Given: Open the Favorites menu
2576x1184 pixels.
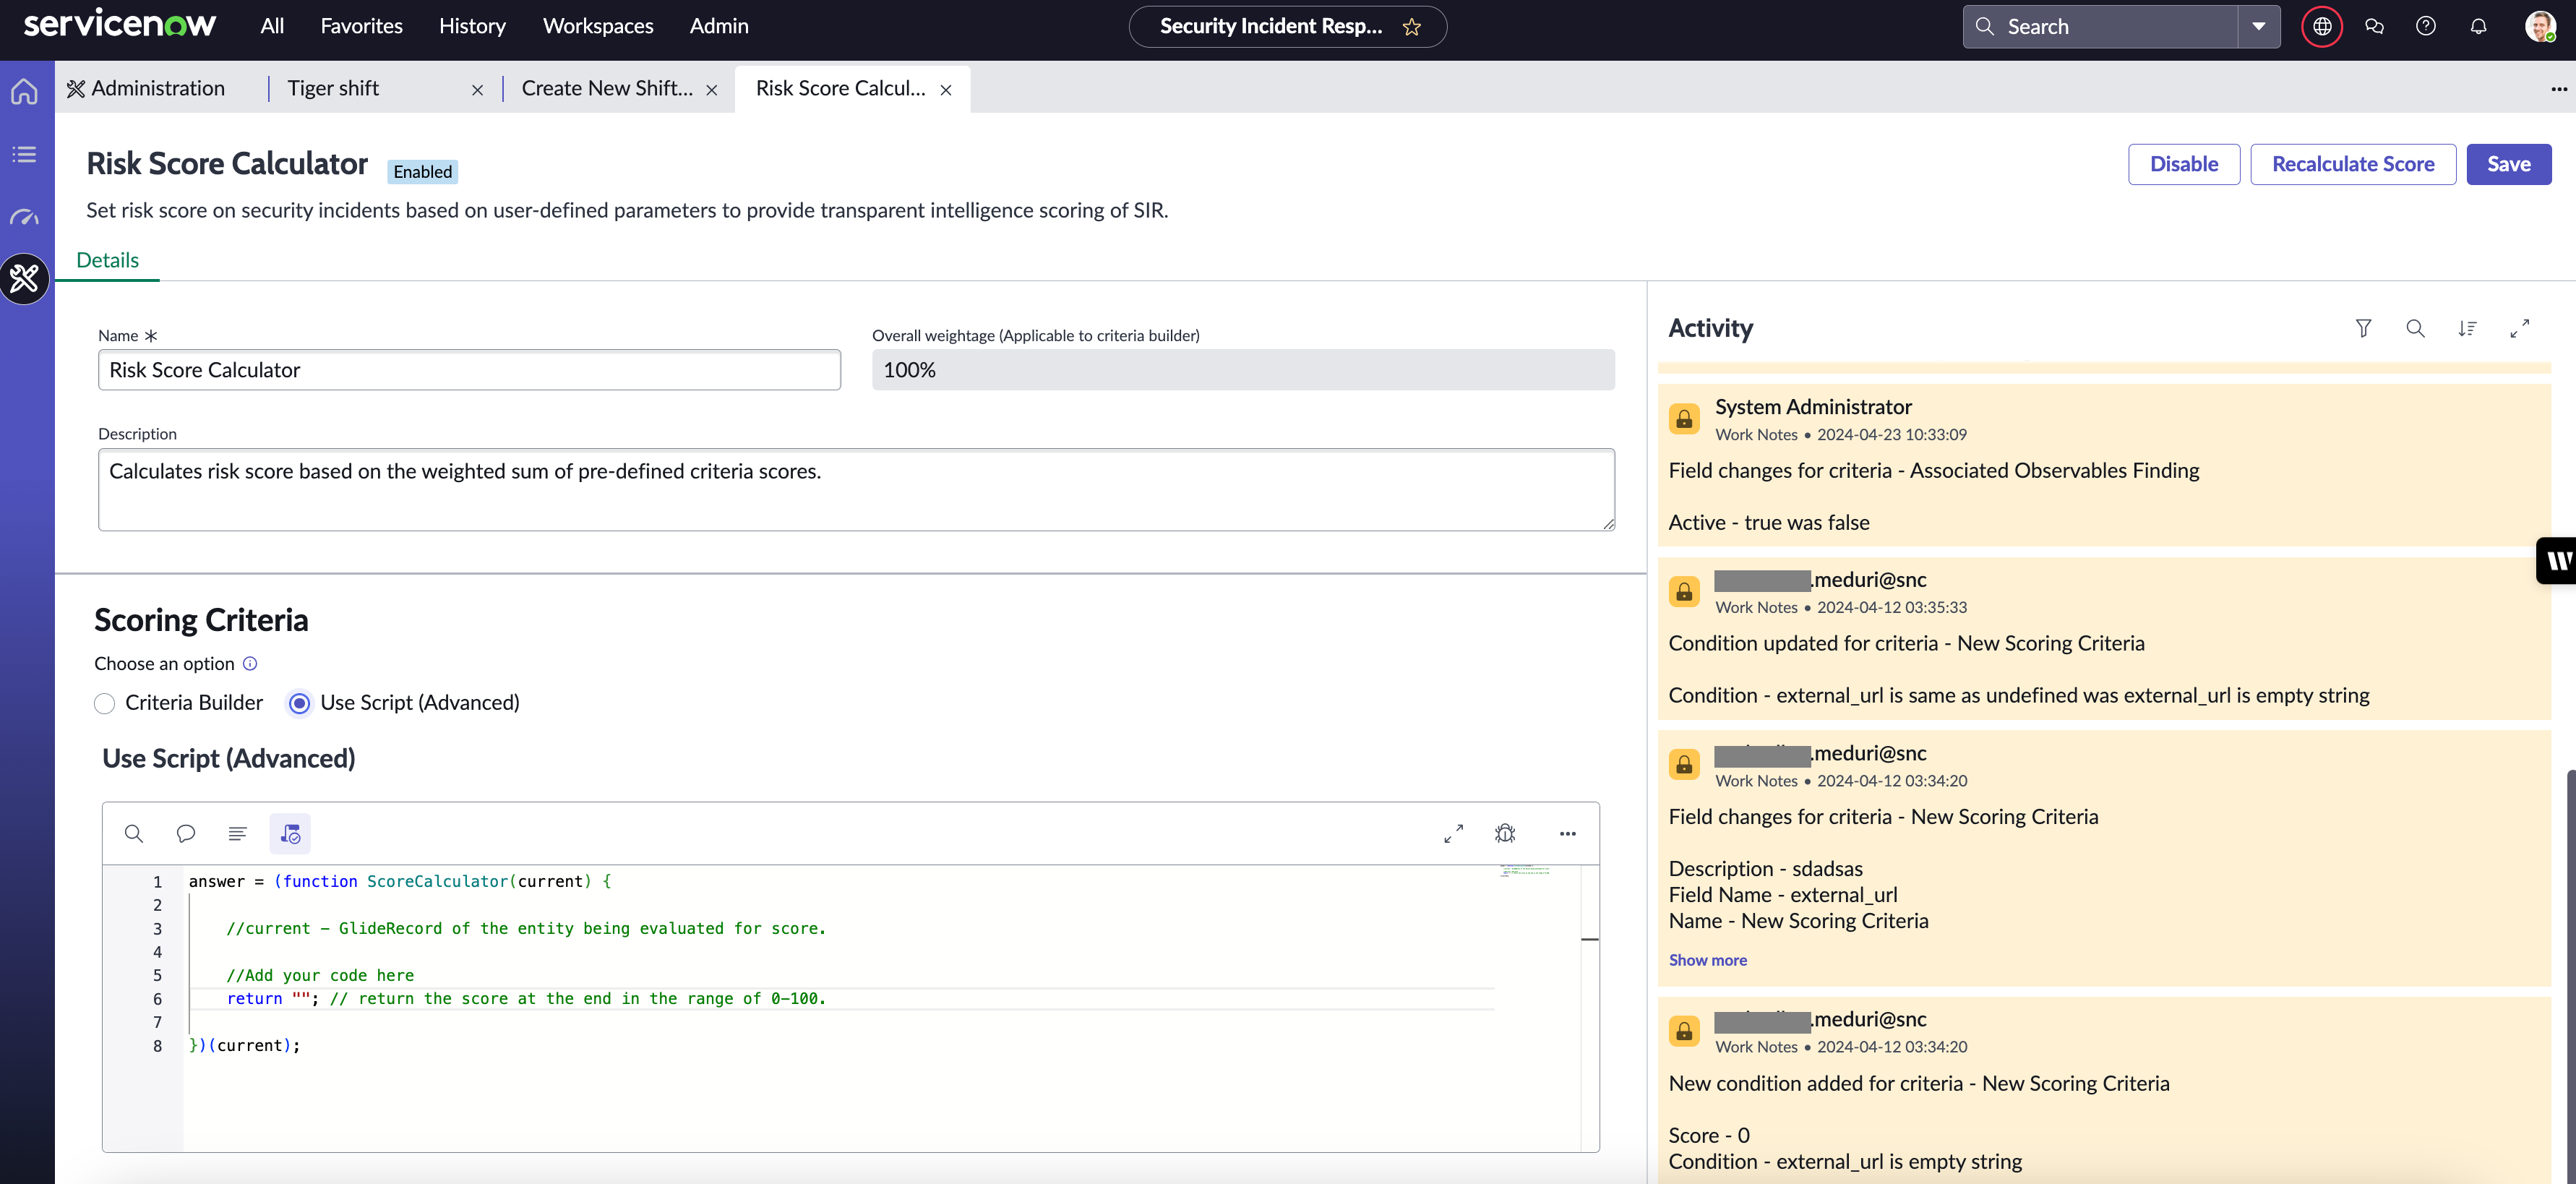Looking at the screenshot, I should 361,26.
